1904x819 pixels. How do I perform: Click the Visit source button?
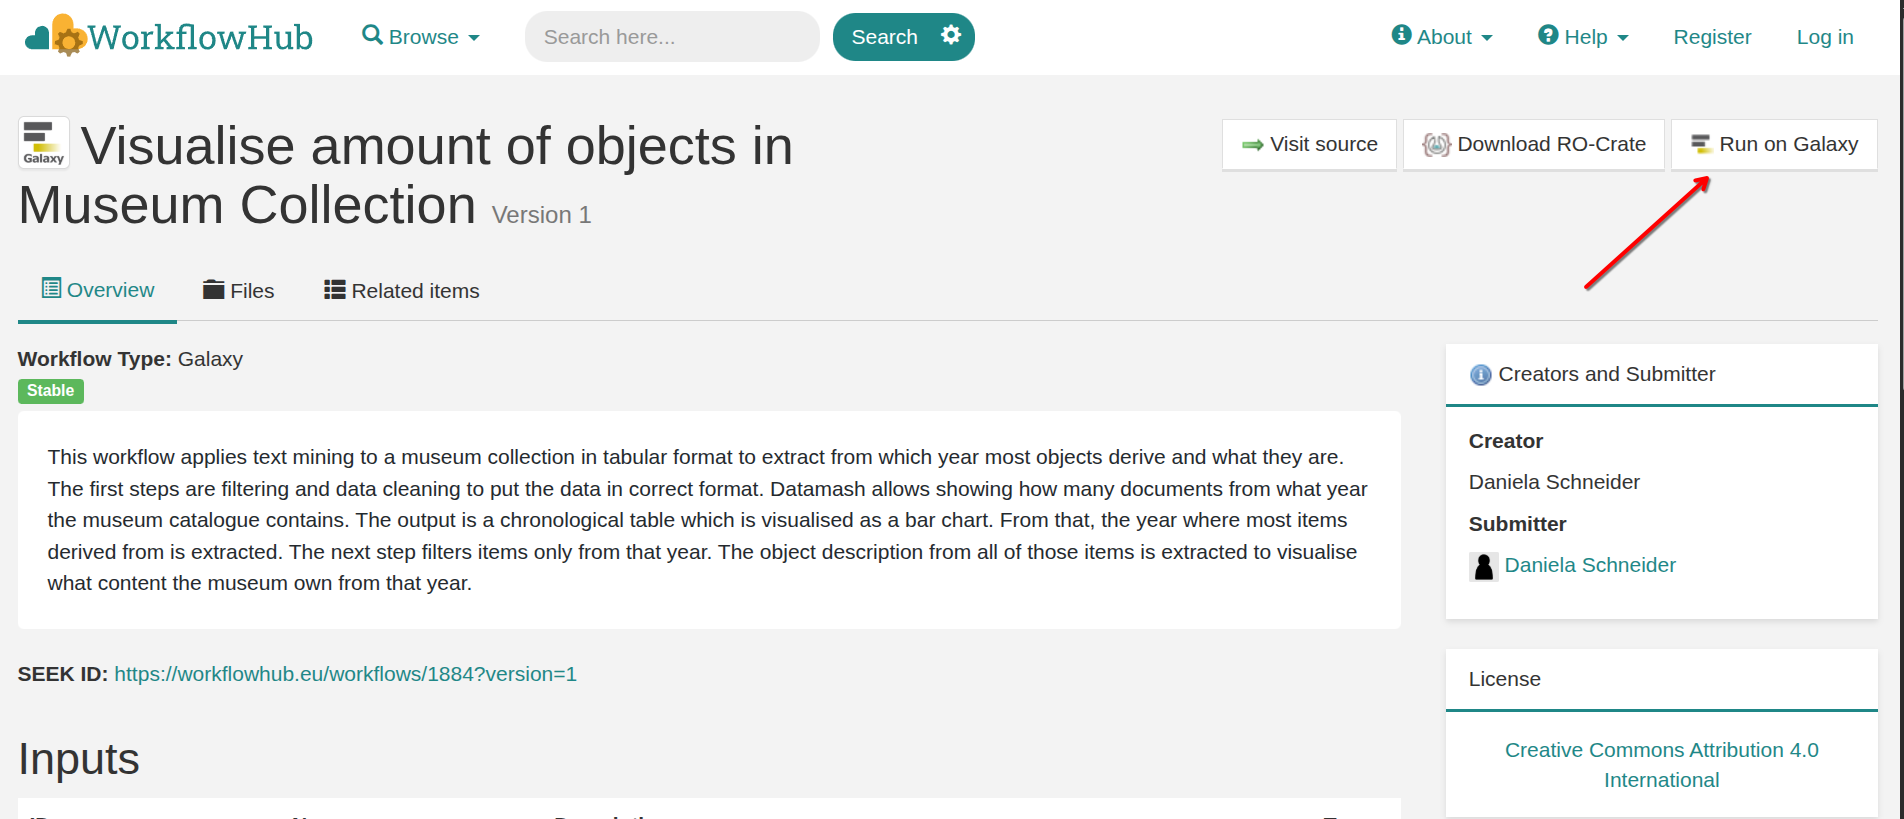(1309, 145)
